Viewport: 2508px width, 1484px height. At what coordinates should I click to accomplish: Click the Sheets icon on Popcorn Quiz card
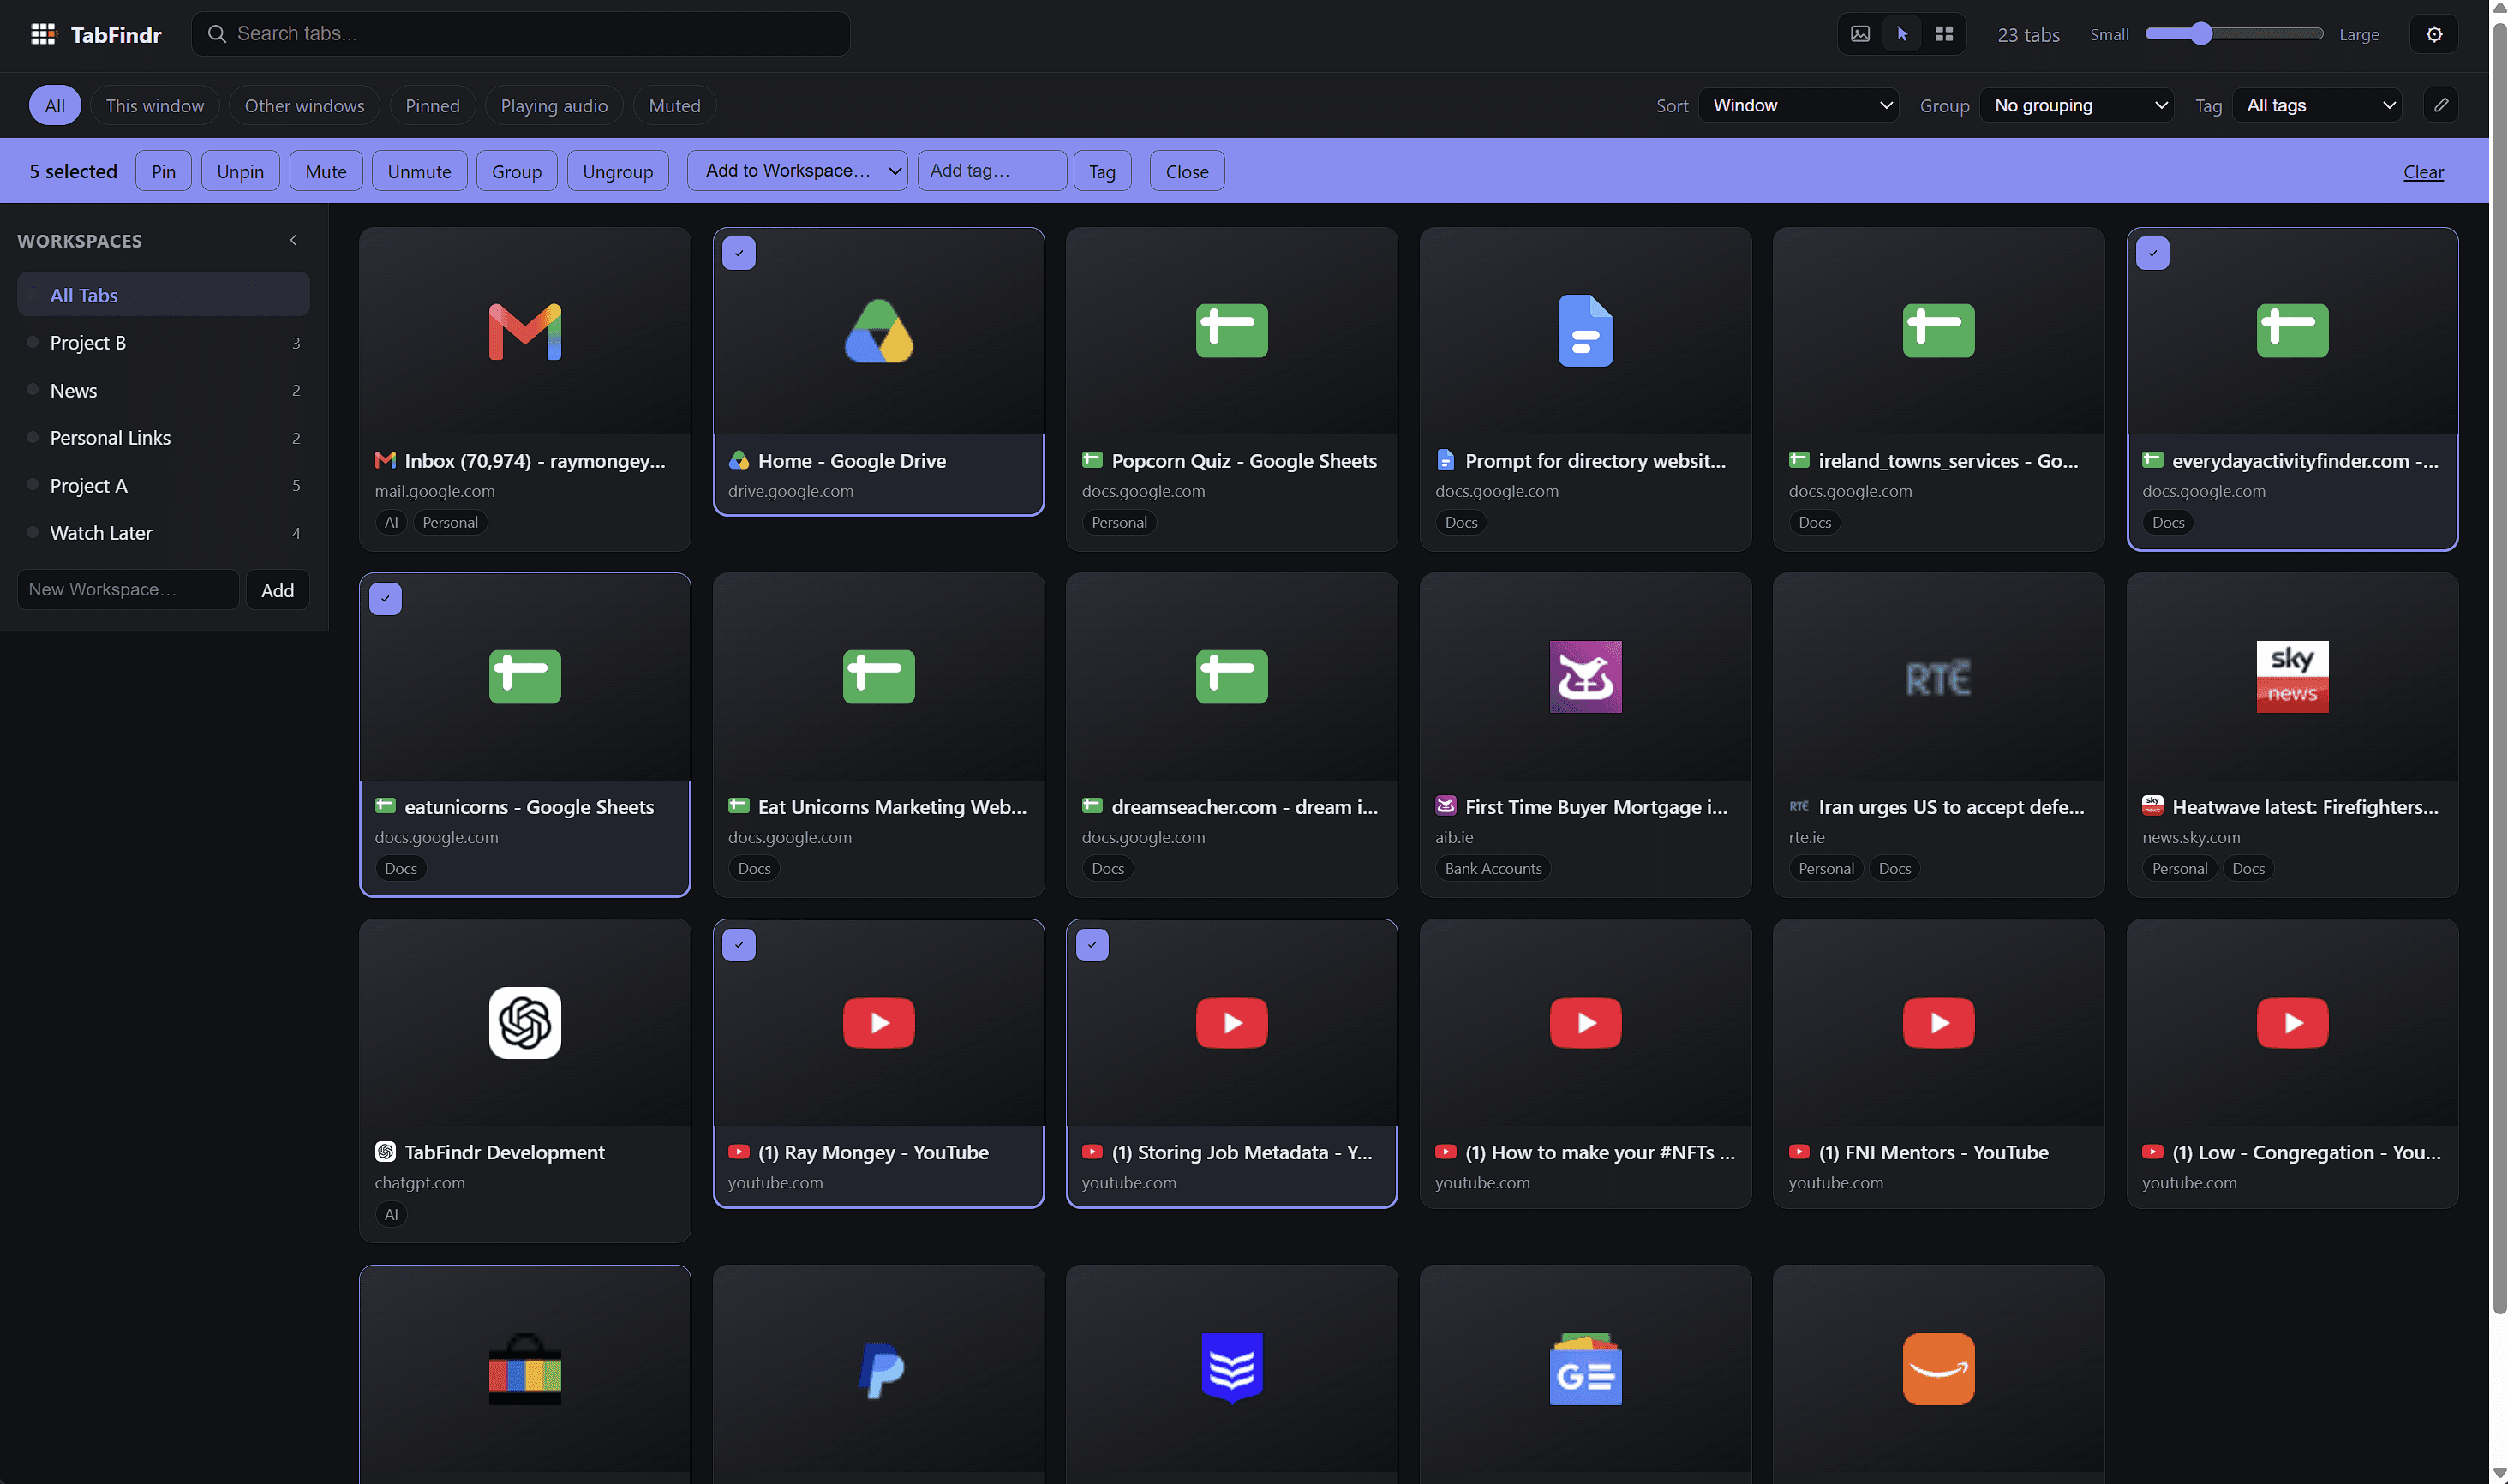click(x=1231, y=331)
